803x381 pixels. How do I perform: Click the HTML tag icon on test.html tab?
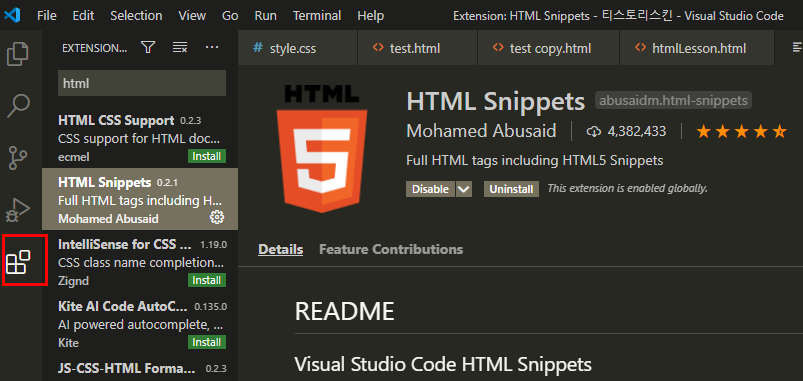(x=378, y=48)
